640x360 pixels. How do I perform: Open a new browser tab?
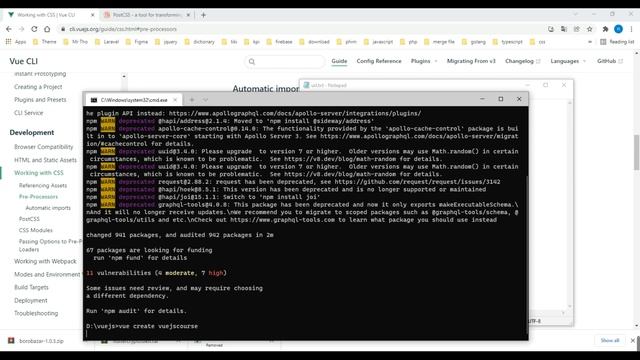coord(203,15)
